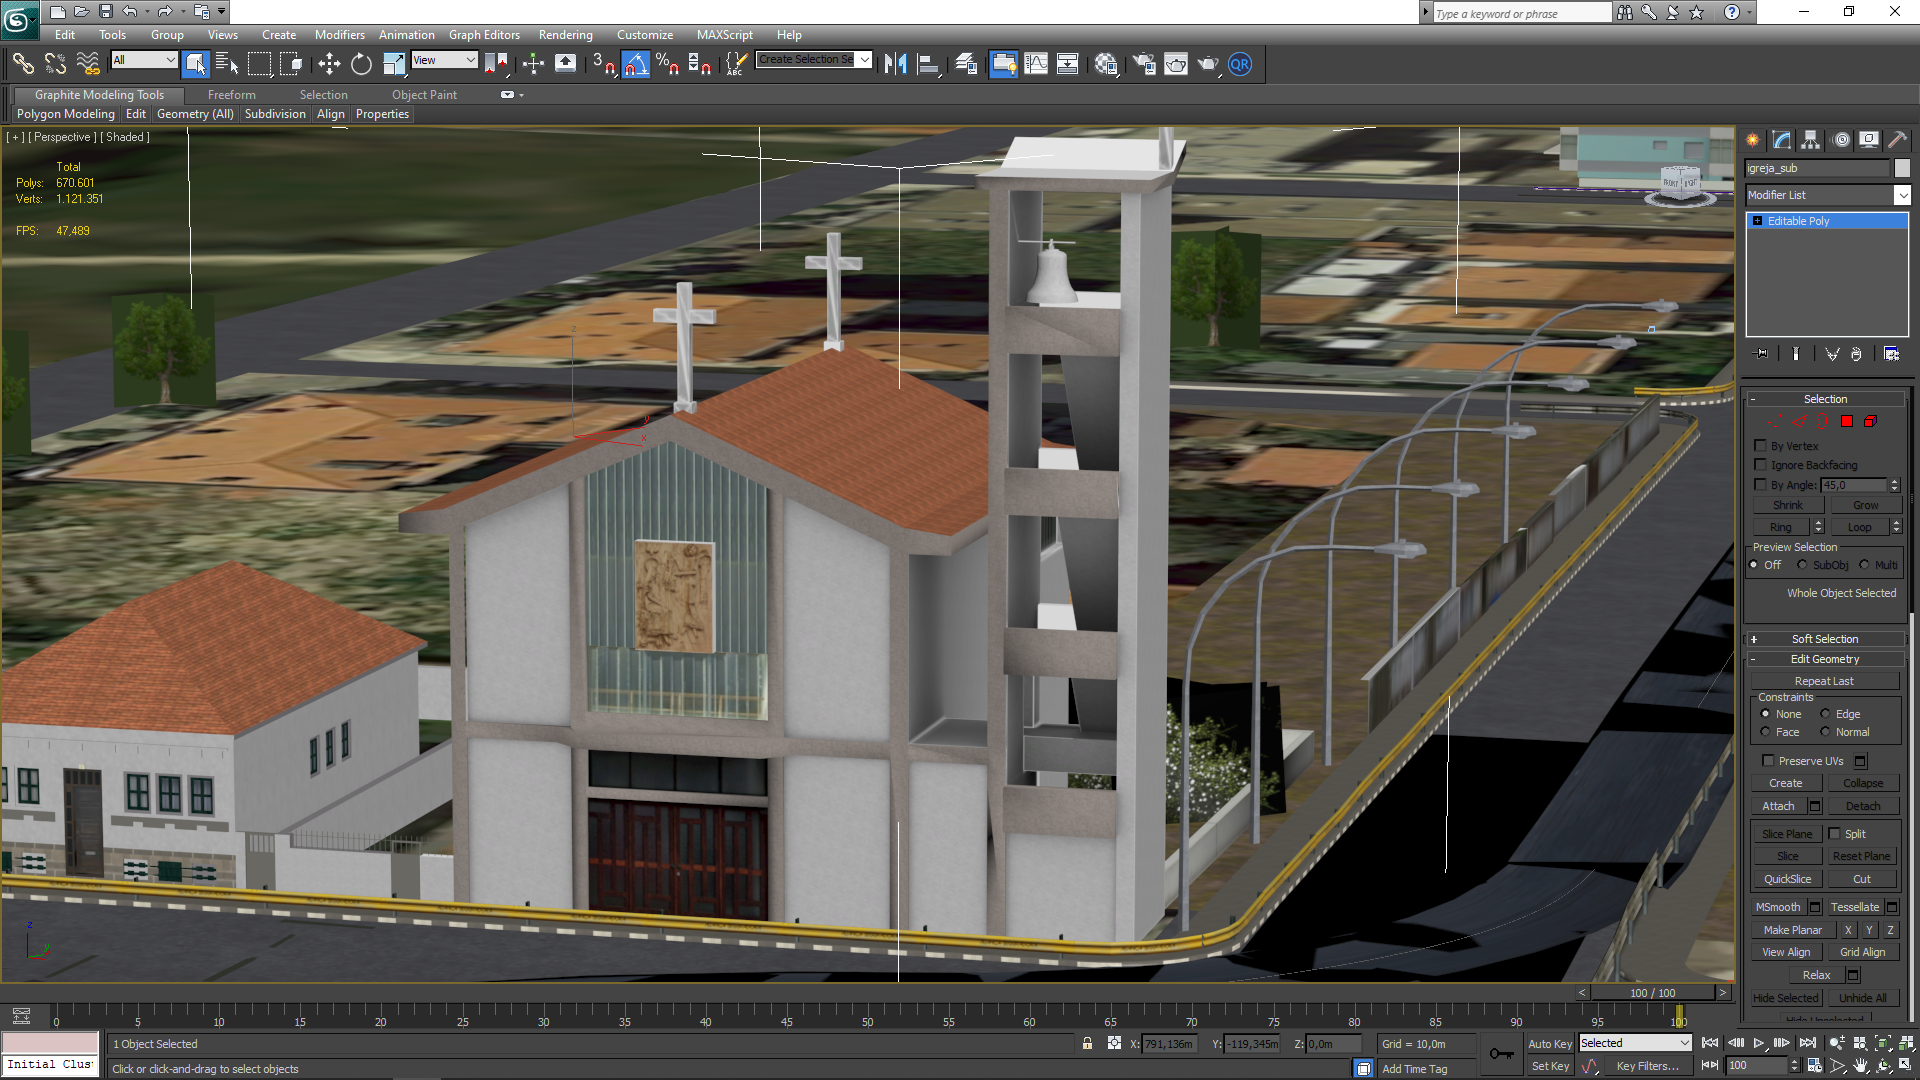
Task: Activate the Bind to Space Warp tool
Action: point(88,64)
